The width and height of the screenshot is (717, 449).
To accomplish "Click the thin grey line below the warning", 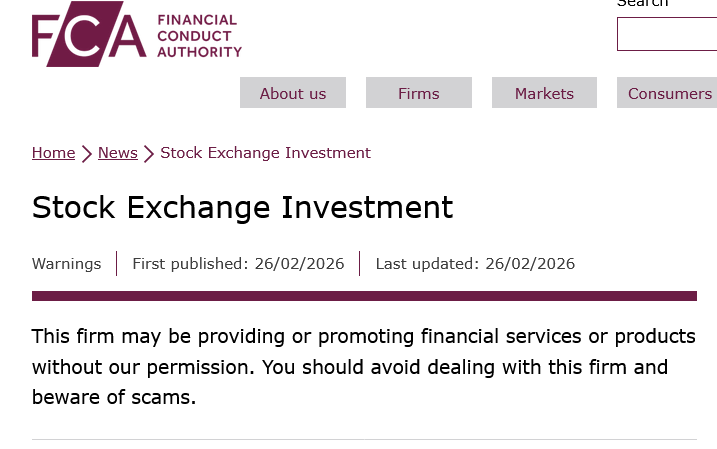I will click(x=364, y=439).
